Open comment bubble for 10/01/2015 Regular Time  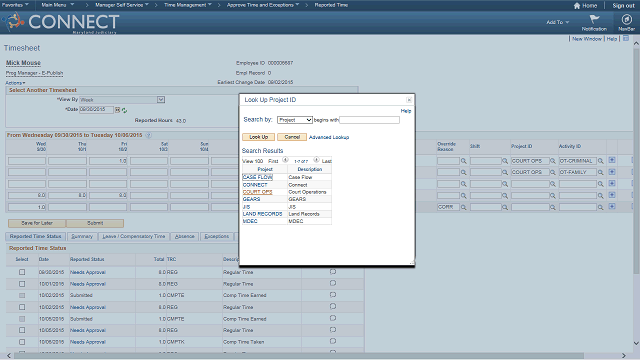333,283
